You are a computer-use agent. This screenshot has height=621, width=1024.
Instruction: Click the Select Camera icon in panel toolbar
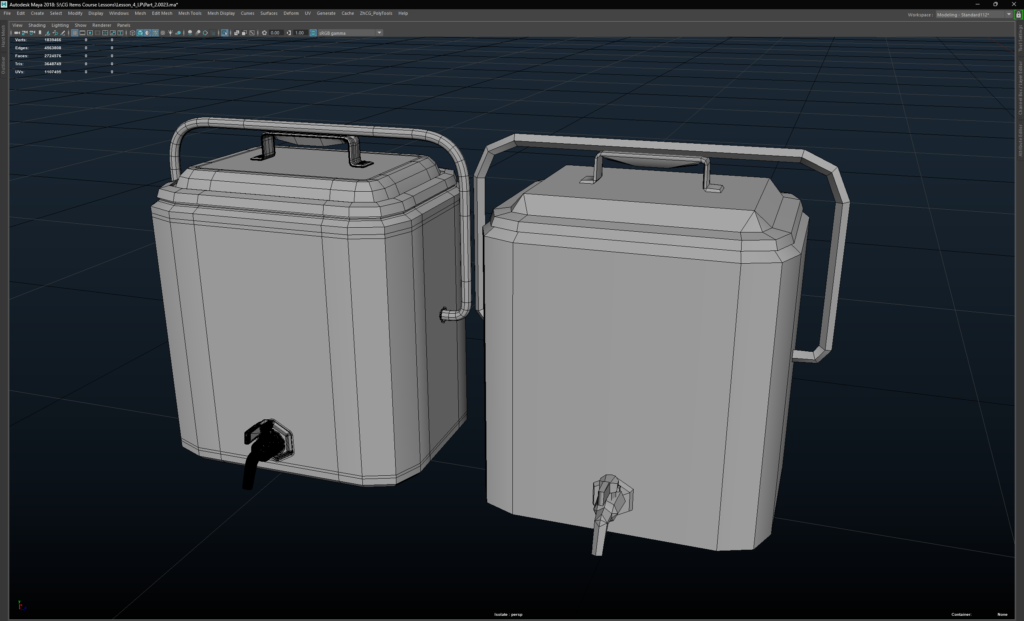click(x=17, y=32)
